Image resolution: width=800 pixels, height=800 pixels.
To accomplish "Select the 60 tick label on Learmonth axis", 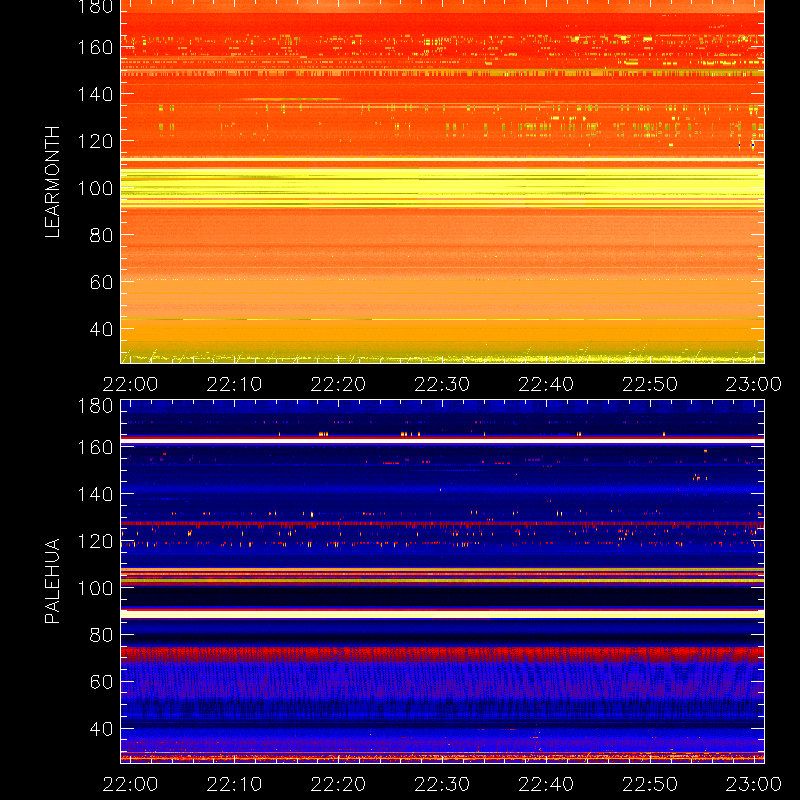I will point(101,282).
